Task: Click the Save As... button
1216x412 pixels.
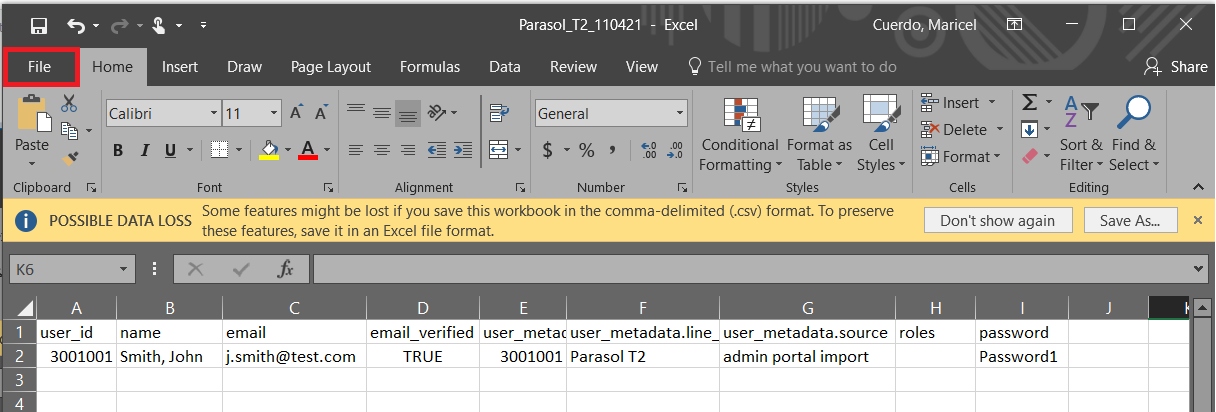Action: click(x=1129, y=220)
